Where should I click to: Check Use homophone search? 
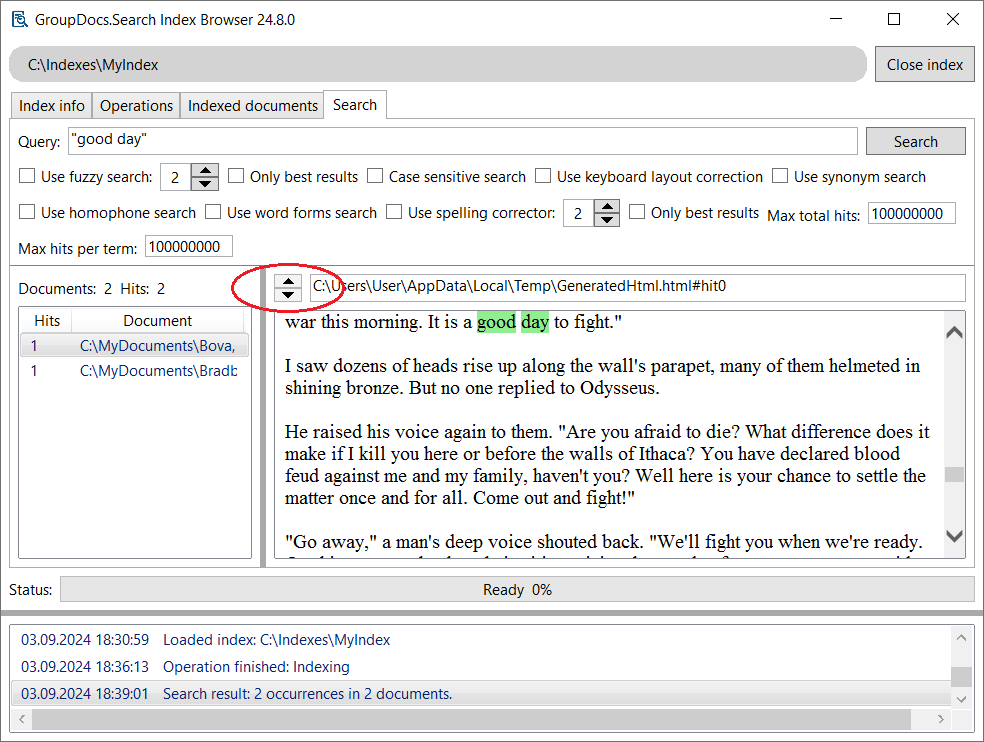(28, 213)
